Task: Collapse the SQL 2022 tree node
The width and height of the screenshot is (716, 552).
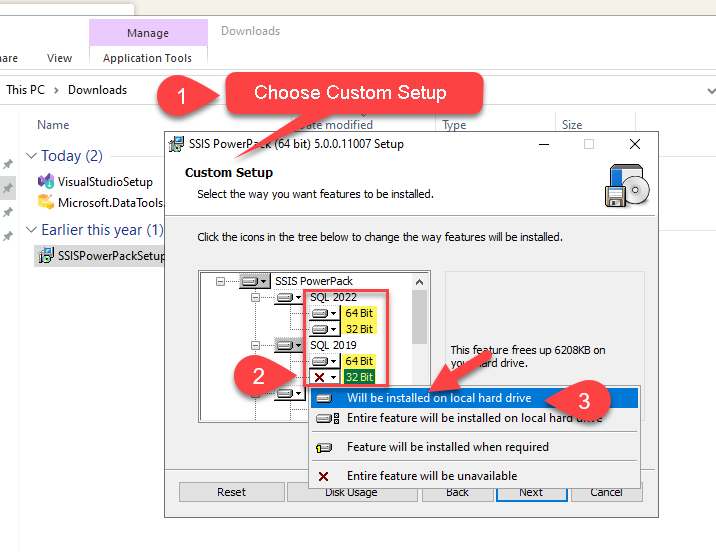Action: (255, 298)
